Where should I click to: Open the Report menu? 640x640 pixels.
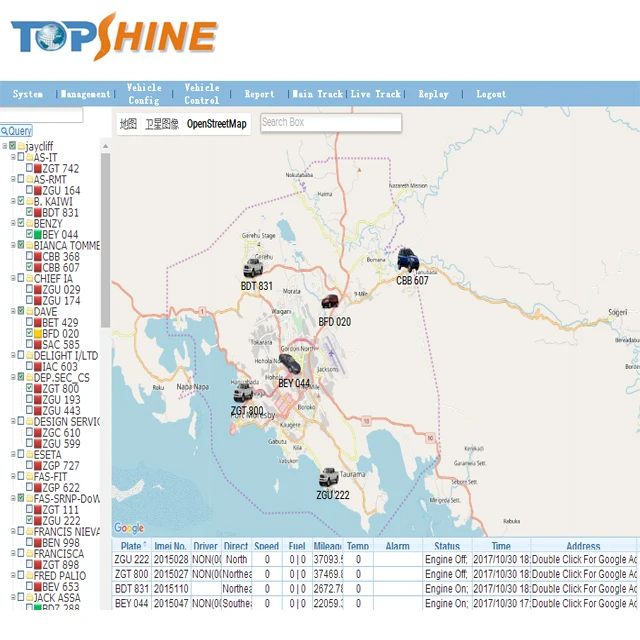260,94
